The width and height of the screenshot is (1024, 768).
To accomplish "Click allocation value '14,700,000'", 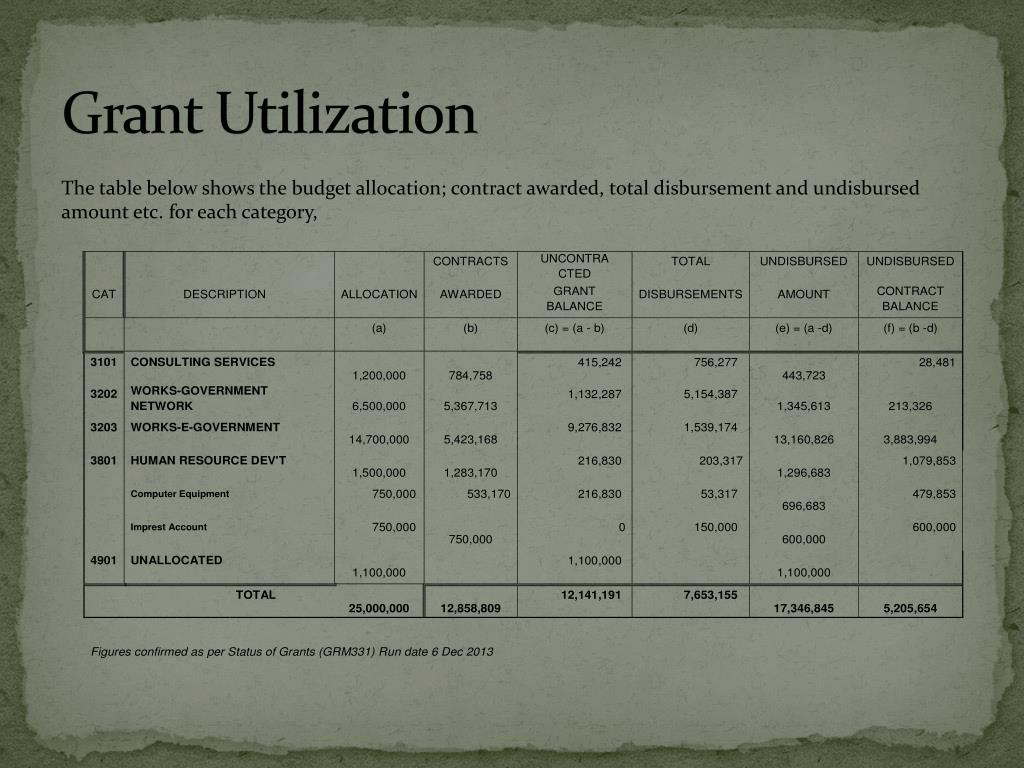I will [379, 440].
